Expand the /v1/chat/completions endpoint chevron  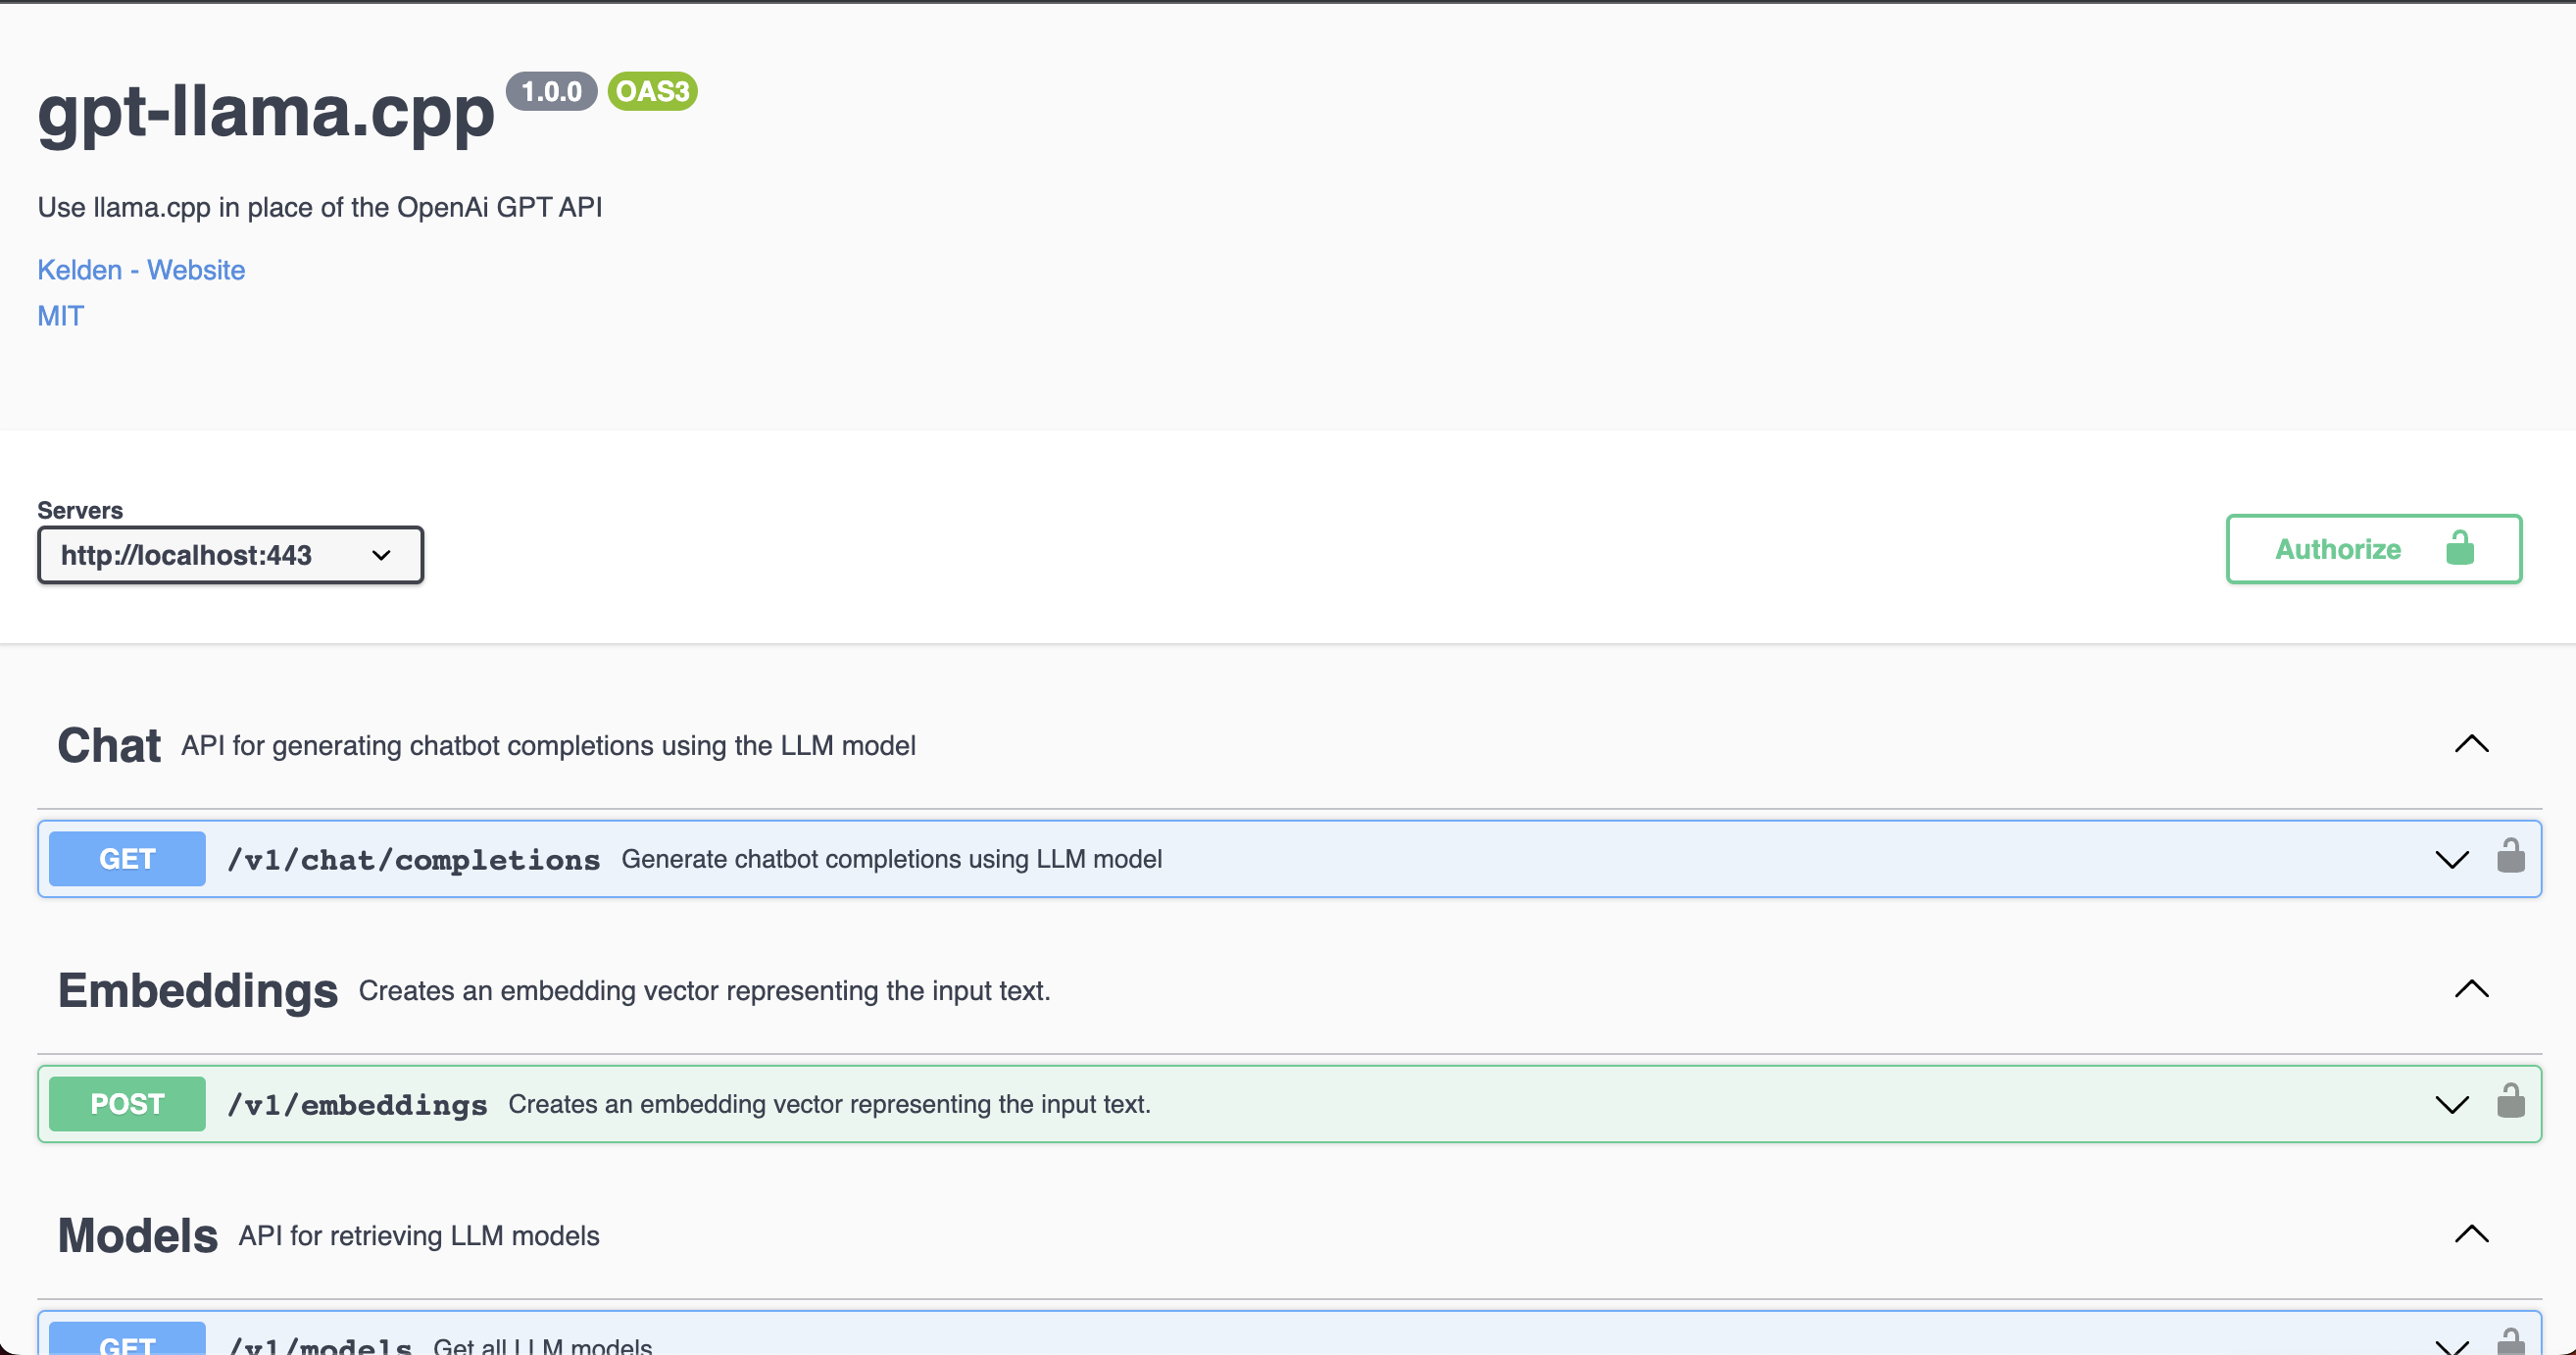[2451, 859]
